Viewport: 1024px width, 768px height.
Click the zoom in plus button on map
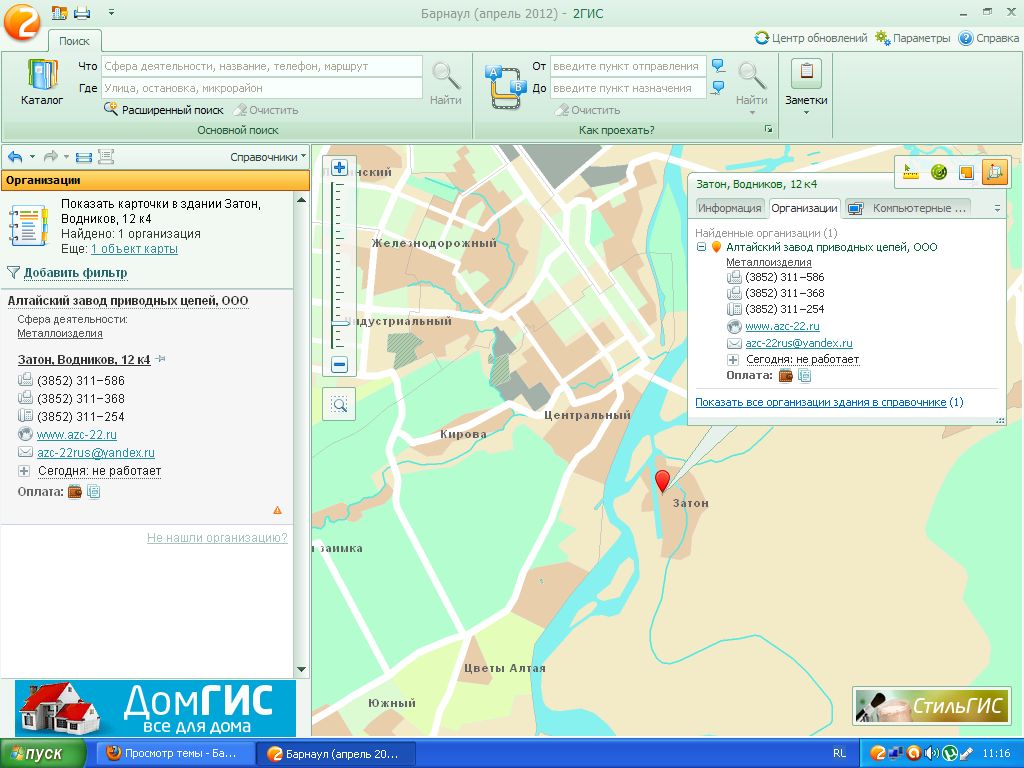339,168
